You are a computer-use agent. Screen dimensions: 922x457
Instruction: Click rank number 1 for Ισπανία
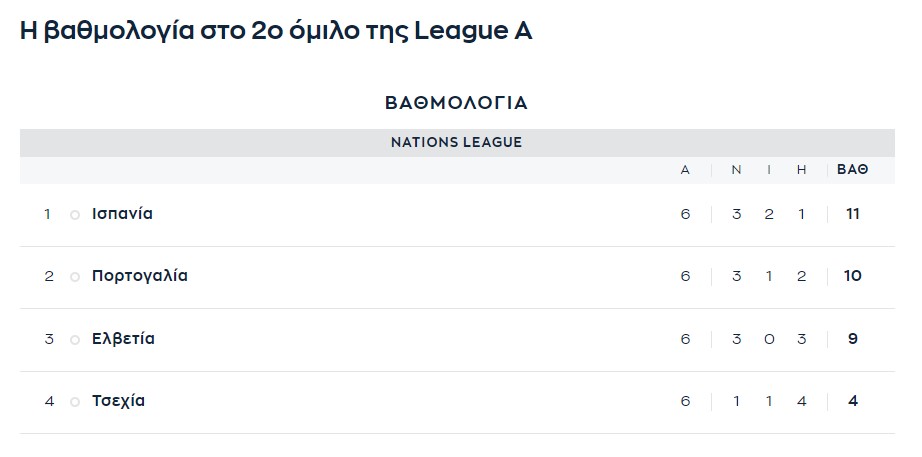(x=48, y=214)
